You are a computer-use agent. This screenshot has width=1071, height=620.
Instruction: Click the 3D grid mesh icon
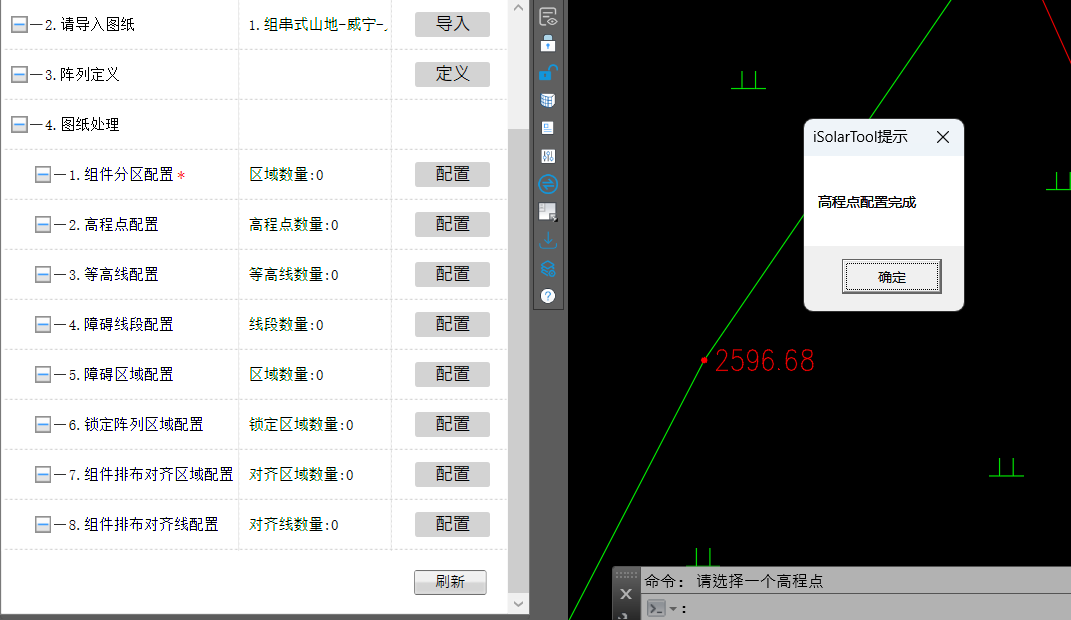pos(548,100)
